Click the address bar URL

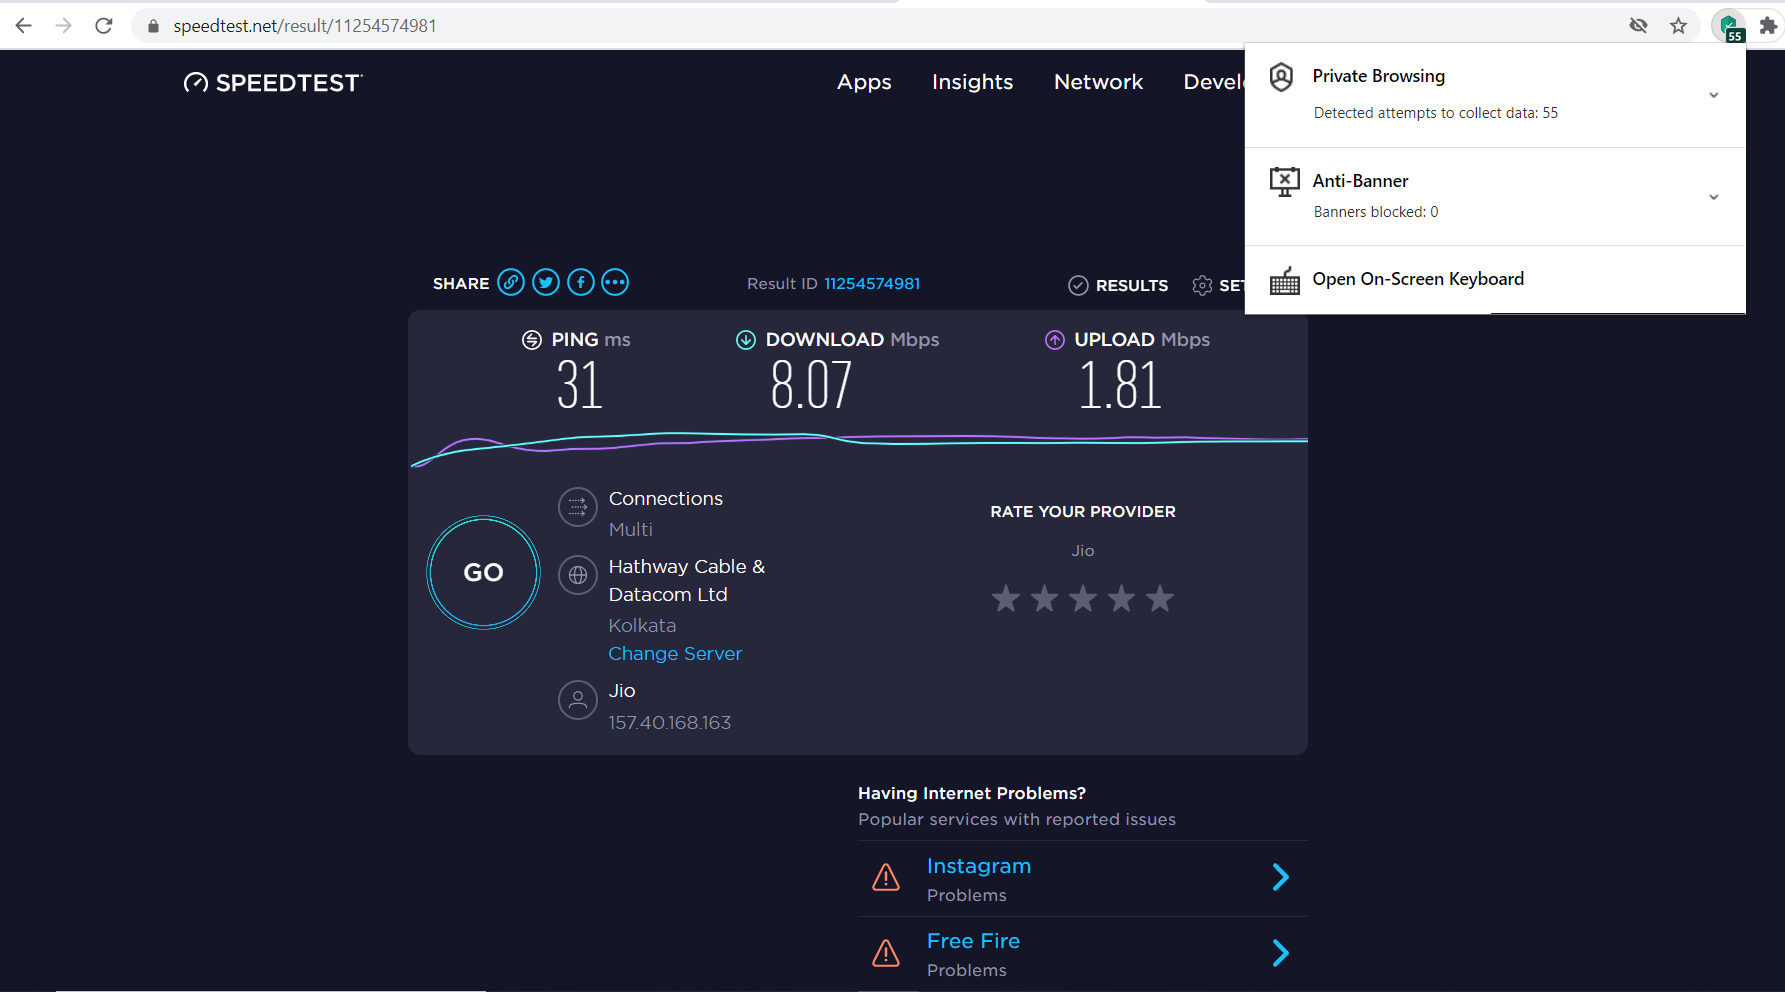(x=305, y=26)
